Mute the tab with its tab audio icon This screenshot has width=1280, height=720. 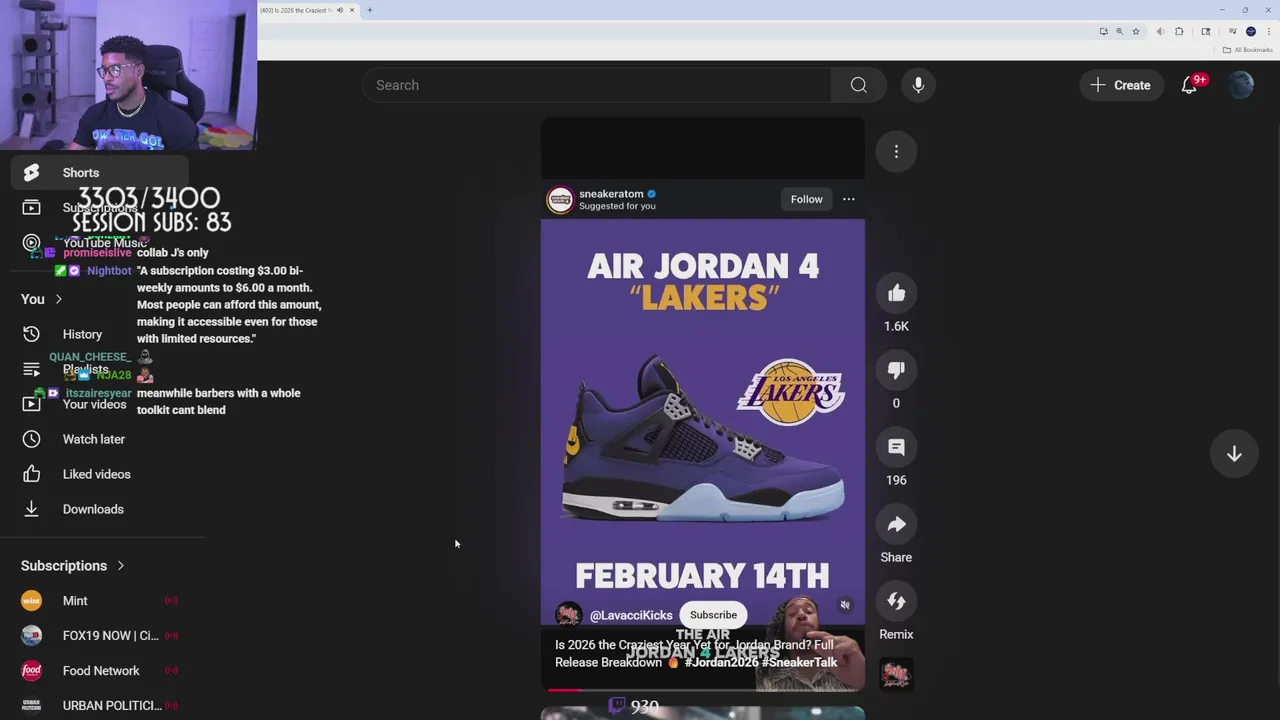pyautogui.click(x=340, y=10)
